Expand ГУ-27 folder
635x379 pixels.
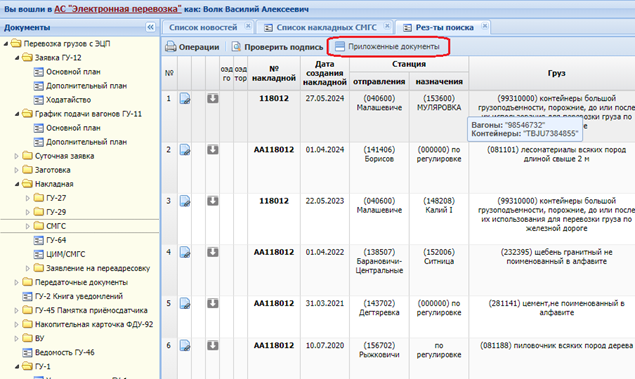tap(28, 198)
